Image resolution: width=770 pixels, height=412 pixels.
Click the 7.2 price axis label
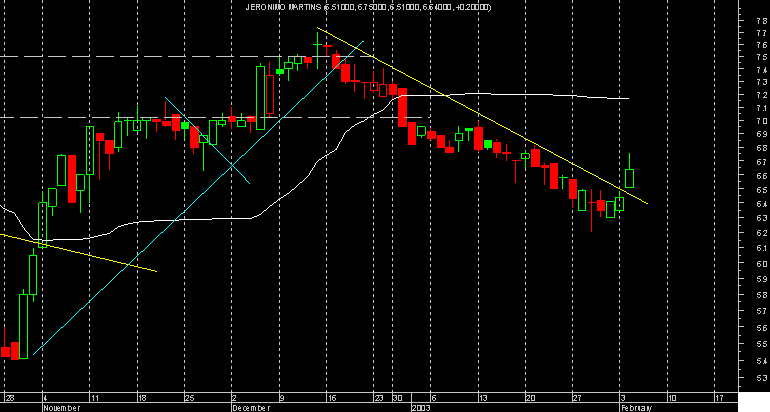coord(761,95)
